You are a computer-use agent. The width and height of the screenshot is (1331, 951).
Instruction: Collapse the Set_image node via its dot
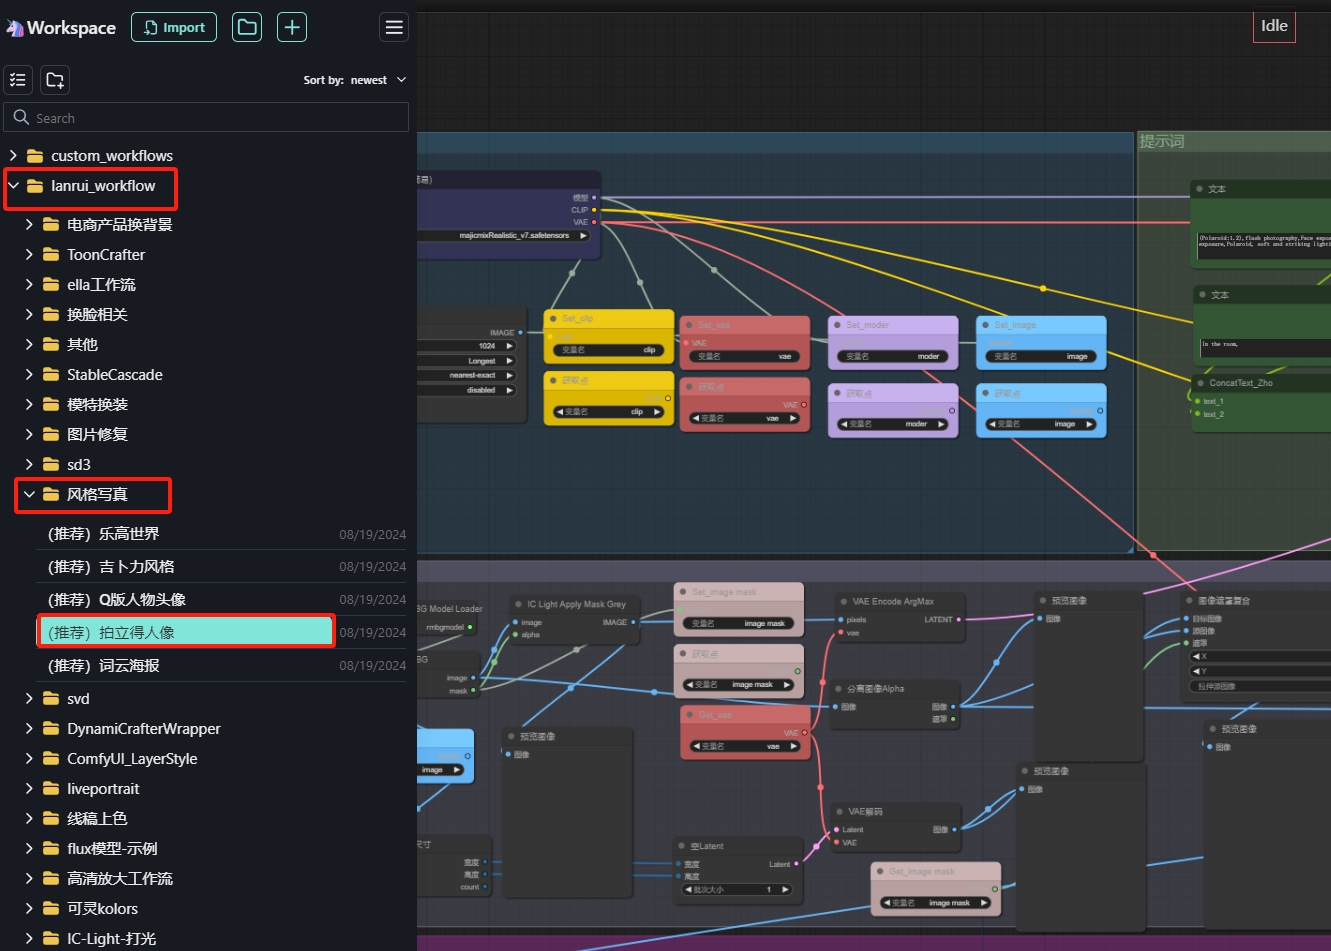point(985,325)
